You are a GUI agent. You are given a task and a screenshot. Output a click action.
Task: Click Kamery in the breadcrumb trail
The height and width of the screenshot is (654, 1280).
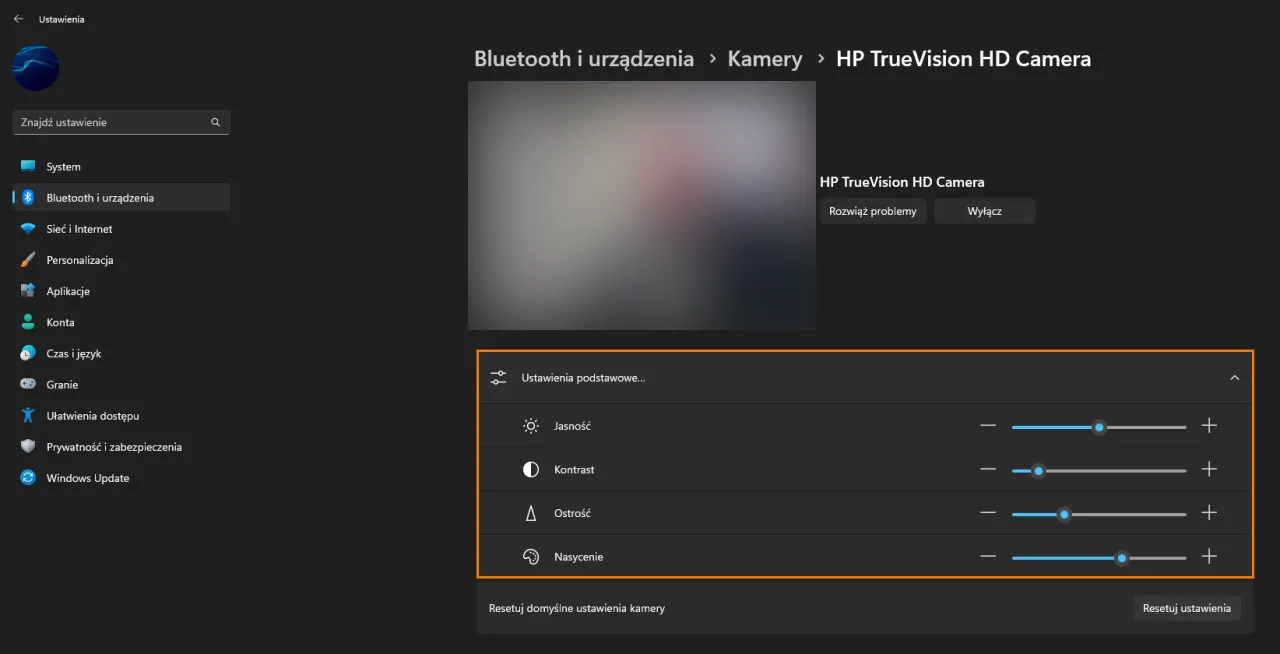coord(764,59)
